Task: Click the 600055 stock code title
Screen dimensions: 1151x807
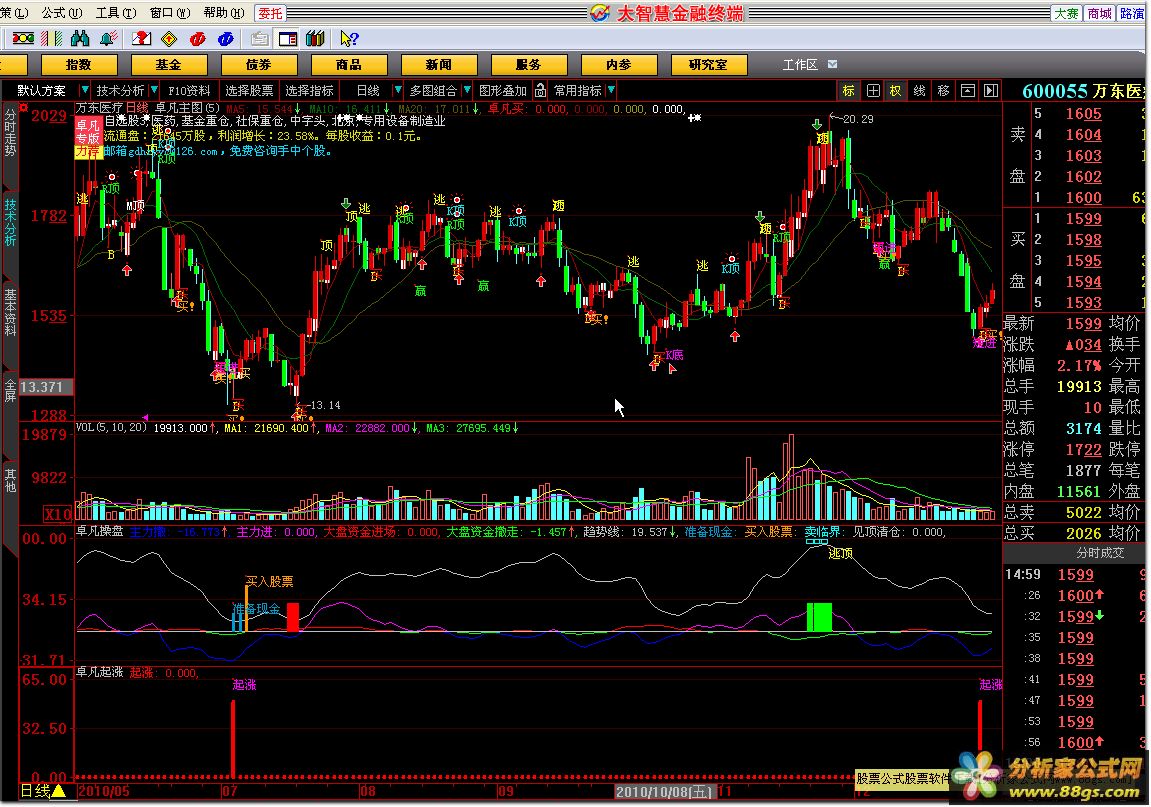Action: click(x=1055, y=91)
